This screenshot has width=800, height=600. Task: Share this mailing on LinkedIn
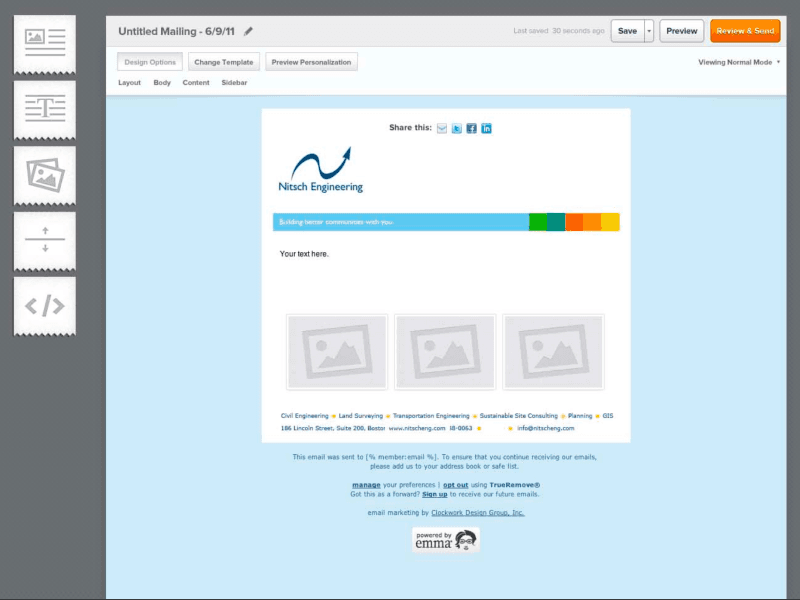(x=486, y=128)
